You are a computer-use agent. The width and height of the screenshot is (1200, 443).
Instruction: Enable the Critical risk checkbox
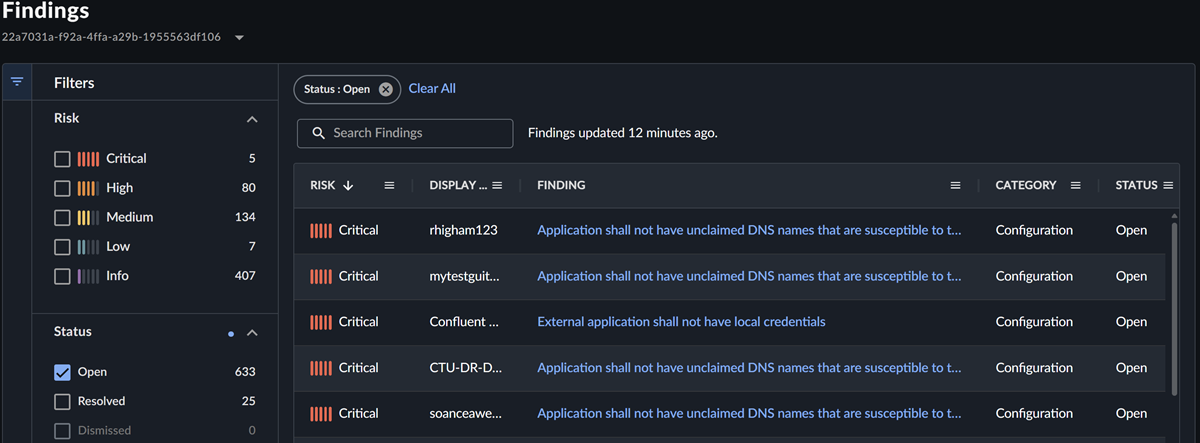pyautogui.click(x=62, y=159)
